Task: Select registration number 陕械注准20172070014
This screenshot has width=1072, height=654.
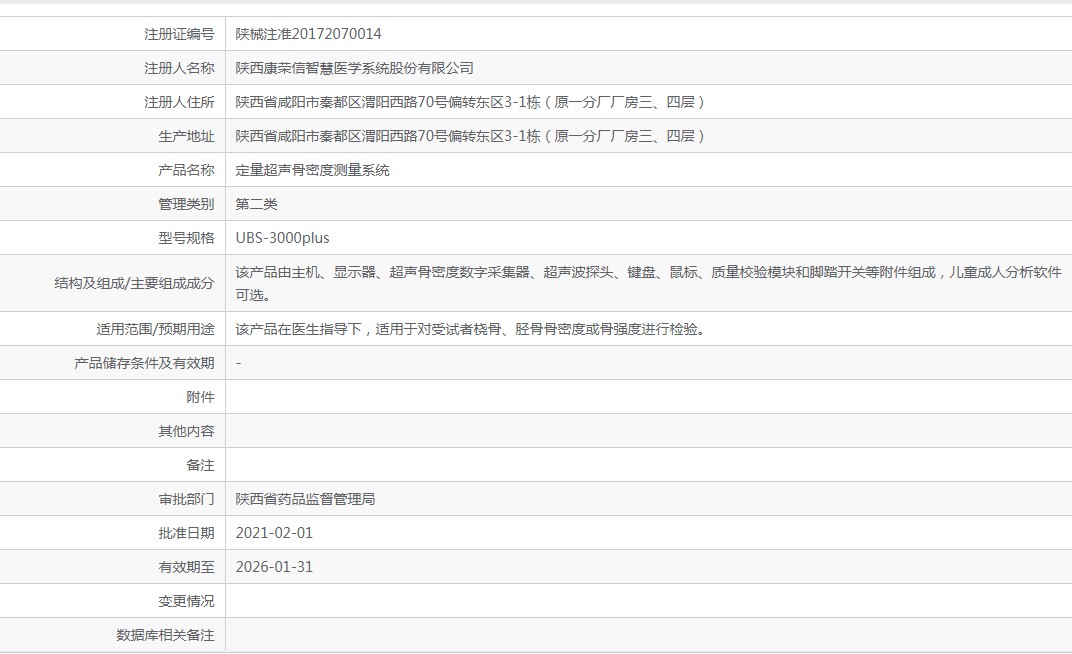Action: [308, 34]
